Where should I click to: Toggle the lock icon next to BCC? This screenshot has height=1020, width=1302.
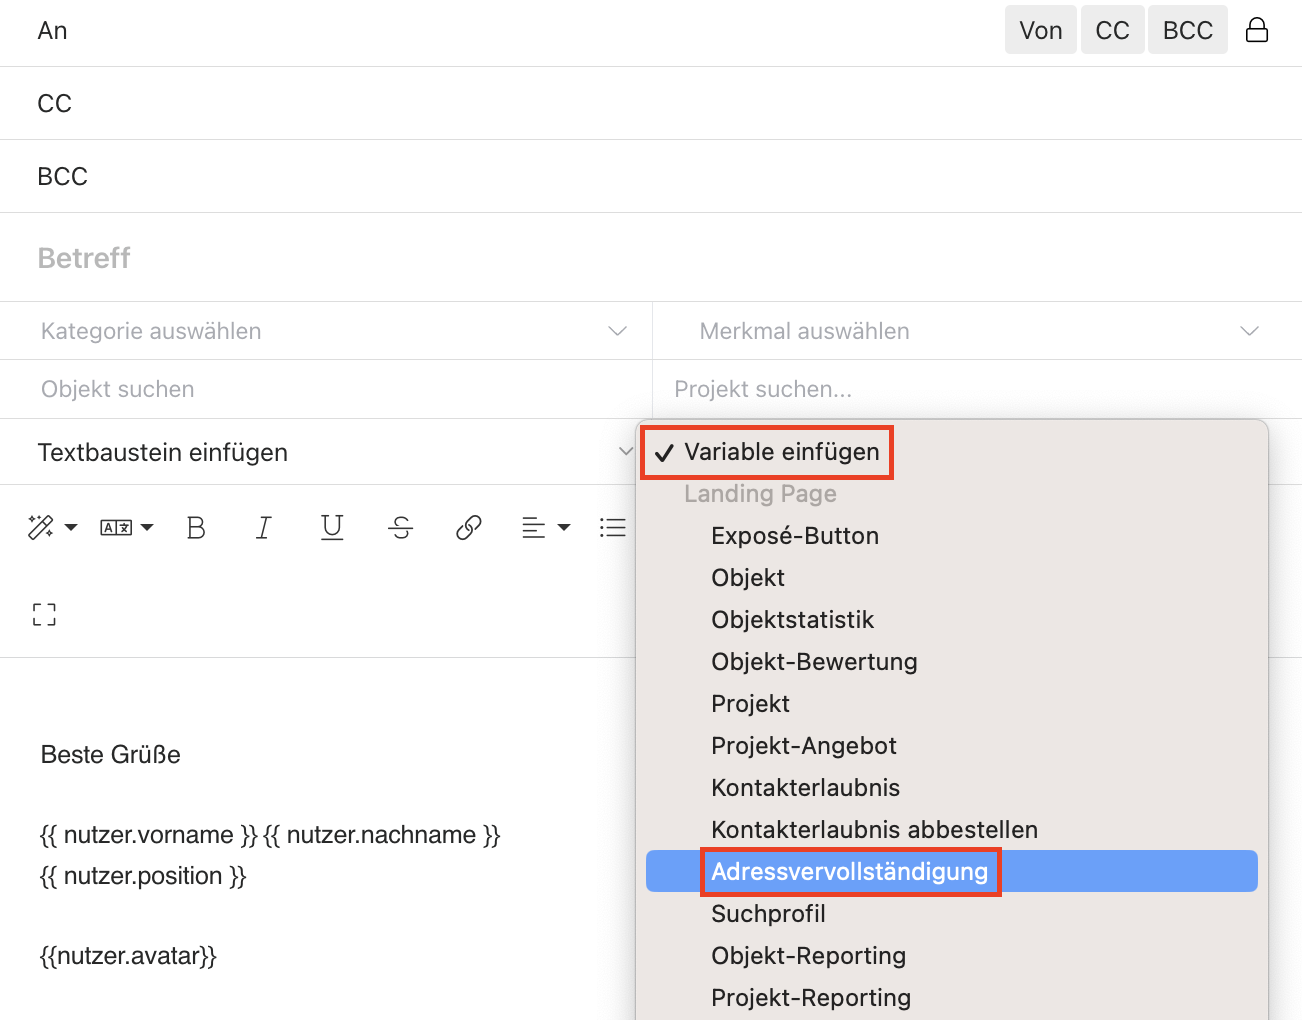[1257, 30]
